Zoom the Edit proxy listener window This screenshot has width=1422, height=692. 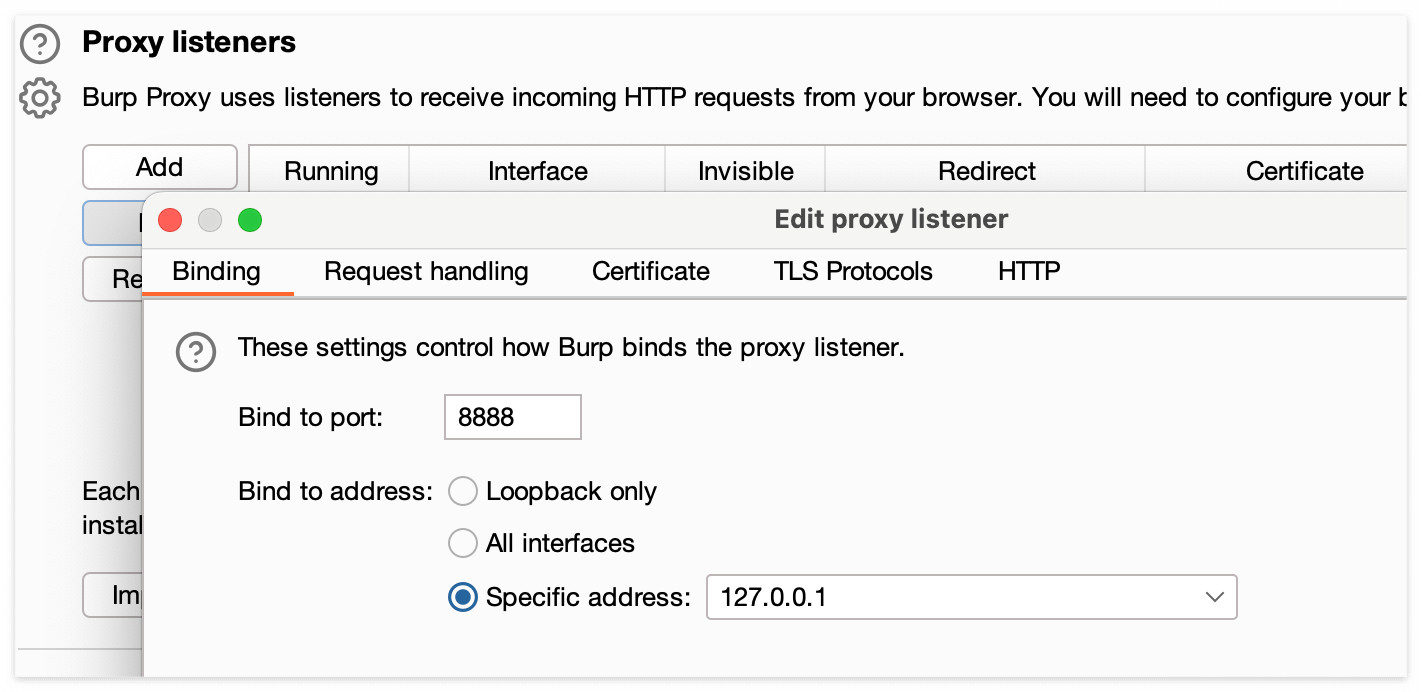tap(250, 220)
